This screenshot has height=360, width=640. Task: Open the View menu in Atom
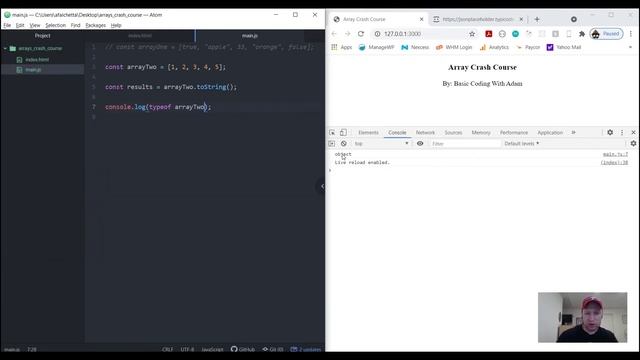point(35,25)
